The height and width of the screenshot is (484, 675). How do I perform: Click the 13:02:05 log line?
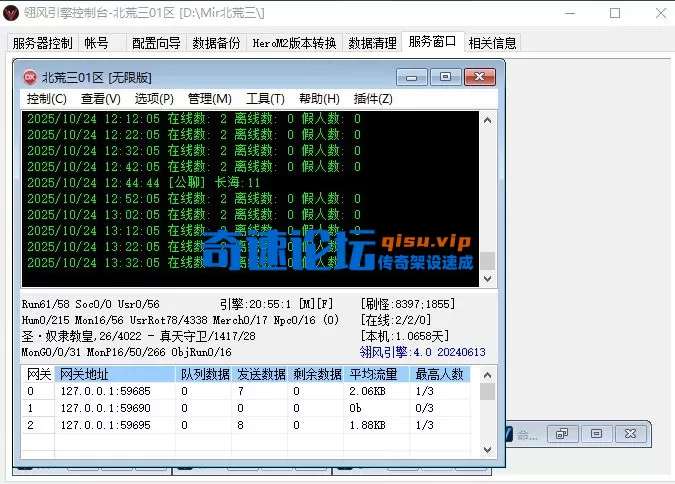click(194, 214)
